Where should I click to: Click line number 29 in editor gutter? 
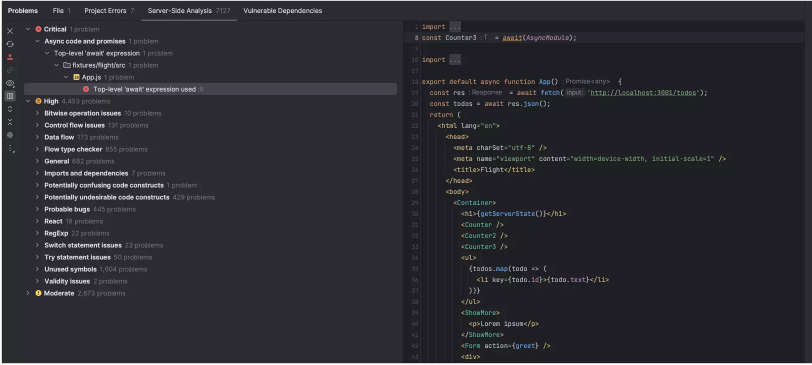click(x=415, y=203)
